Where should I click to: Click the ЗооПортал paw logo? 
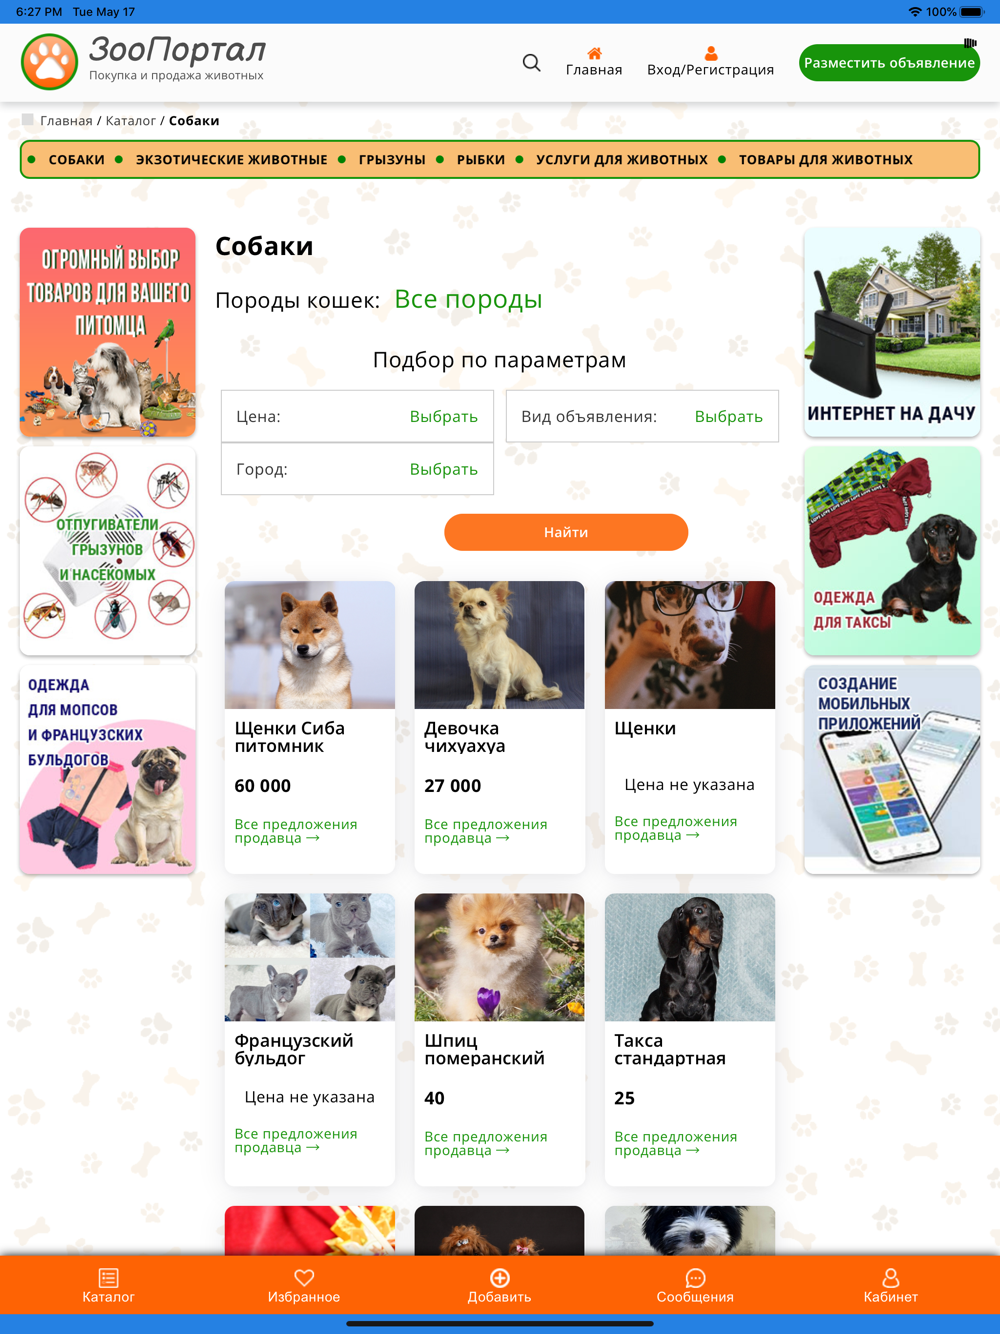(x=49, y=62)
